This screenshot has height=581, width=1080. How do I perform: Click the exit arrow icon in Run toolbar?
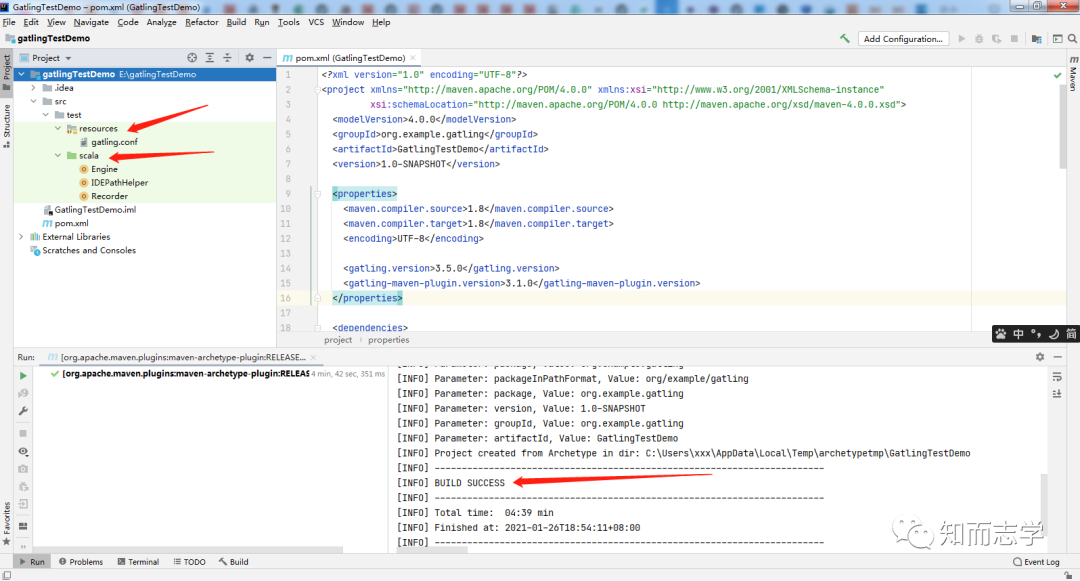click(23, 504)
